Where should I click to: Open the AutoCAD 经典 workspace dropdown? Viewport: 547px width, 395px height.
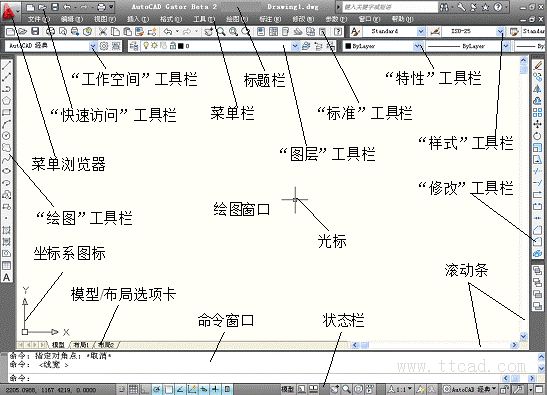93,46
